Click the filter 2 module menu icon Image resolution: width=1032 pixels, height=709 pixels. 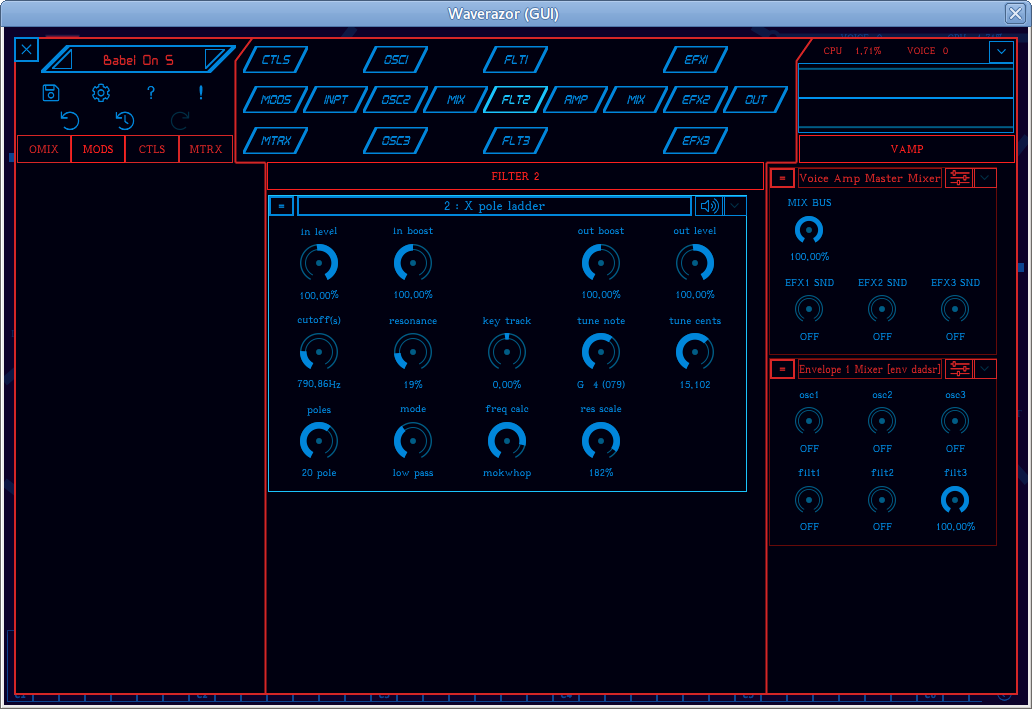282,206
